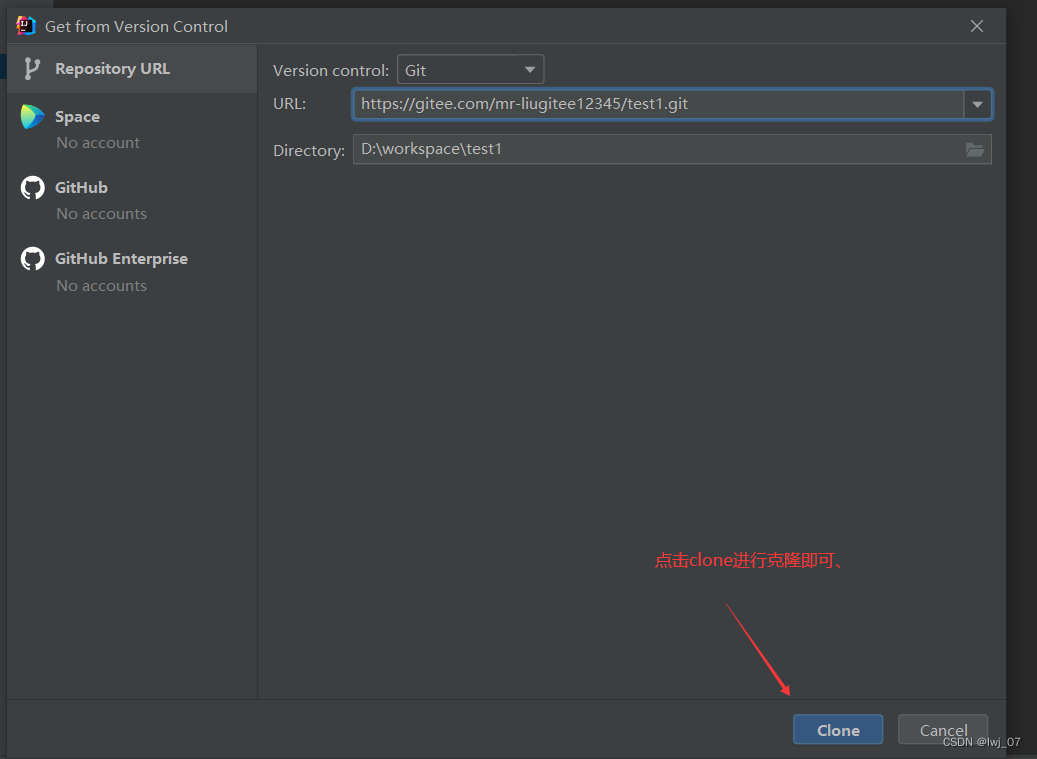Viewport: 1037px width, 759px height.
Task: Click the 'Version control:' label
Action: 331,71
